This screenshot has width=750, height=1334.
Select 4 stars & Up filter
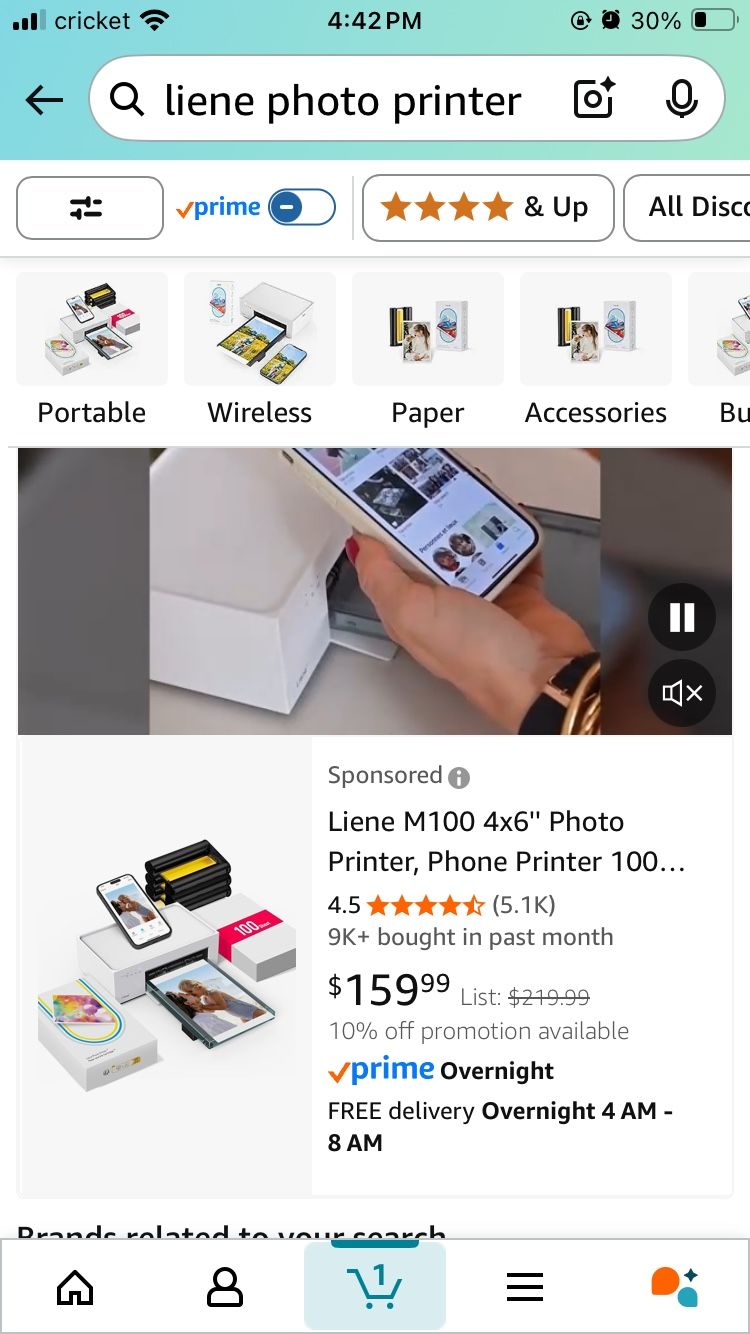pos(488,208)
